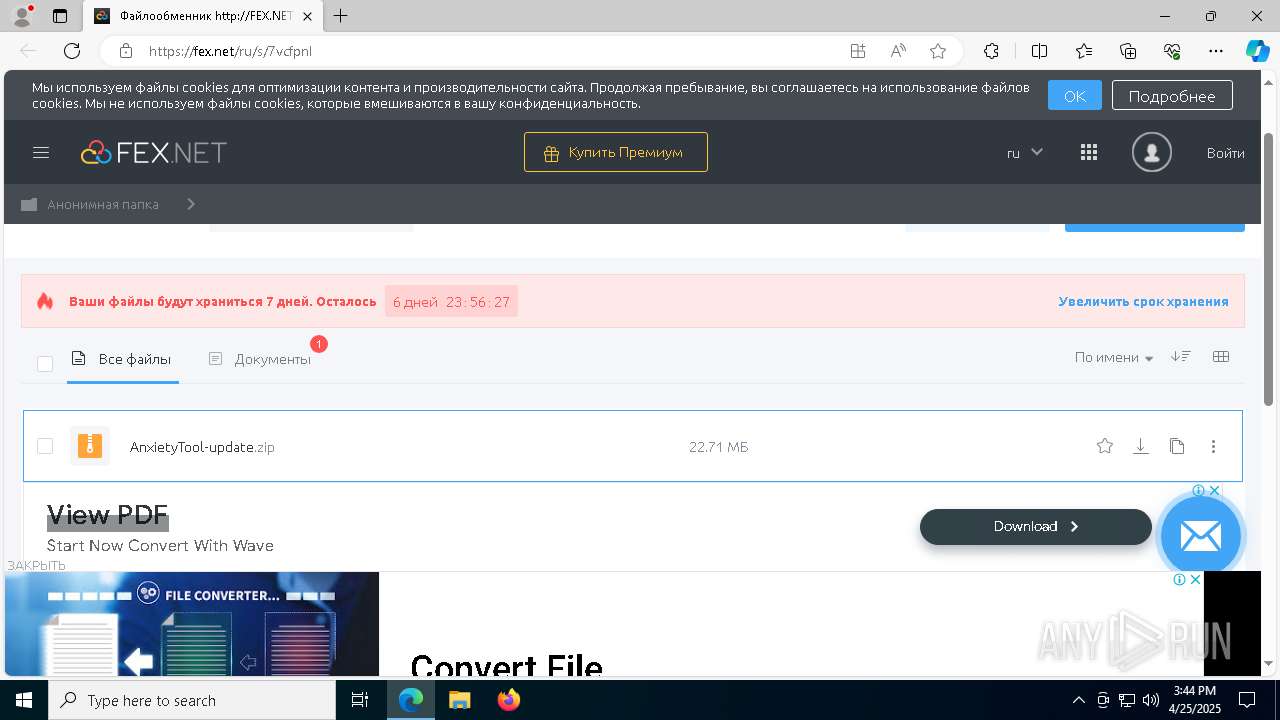Refresh the browser page
This screenshot has width=1280, height=720.
[x=72, y=51]
